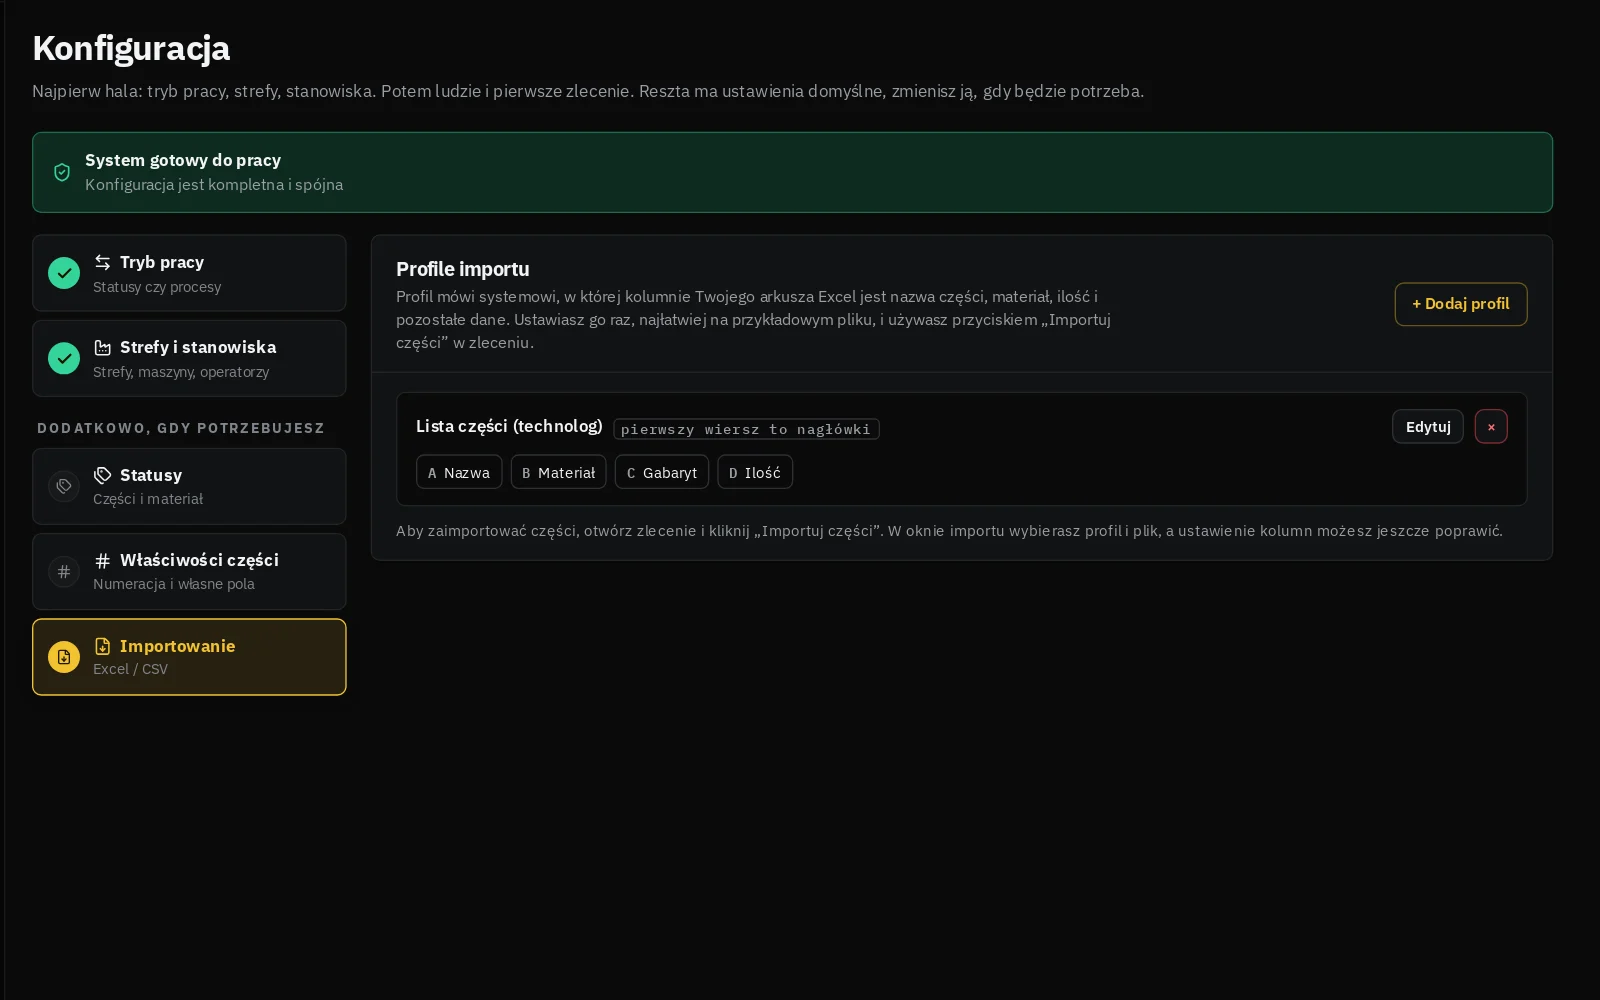Screen dimensions: 1600x1000
Task: Click the 'DODATKOWO, GDY POTRZEBUJESZ' group label
Action: [181, 428]
